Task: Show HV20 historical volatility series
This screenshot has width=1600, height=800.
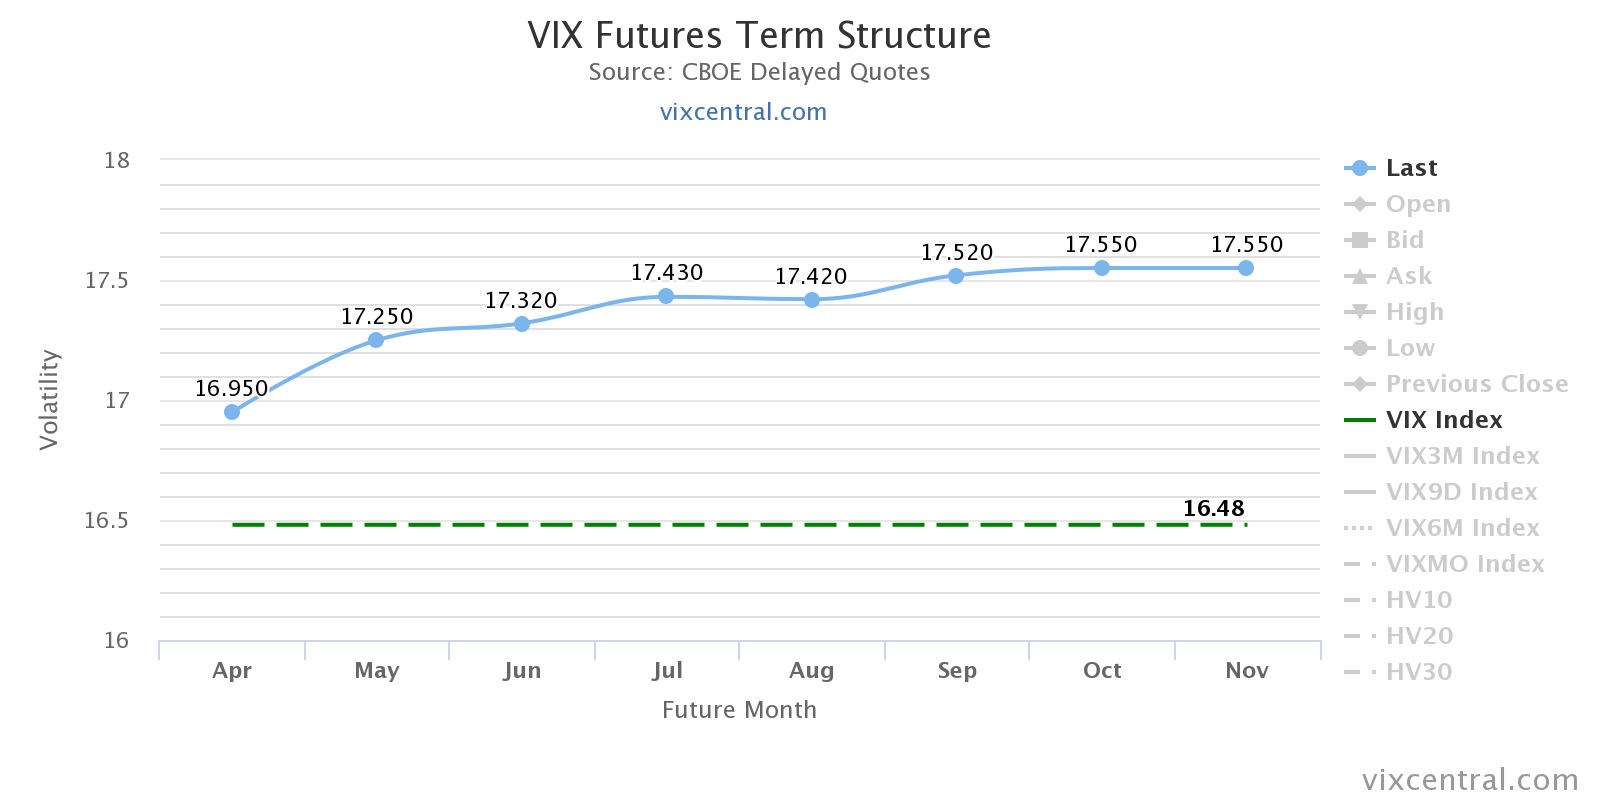Action: pos(1418,636)
